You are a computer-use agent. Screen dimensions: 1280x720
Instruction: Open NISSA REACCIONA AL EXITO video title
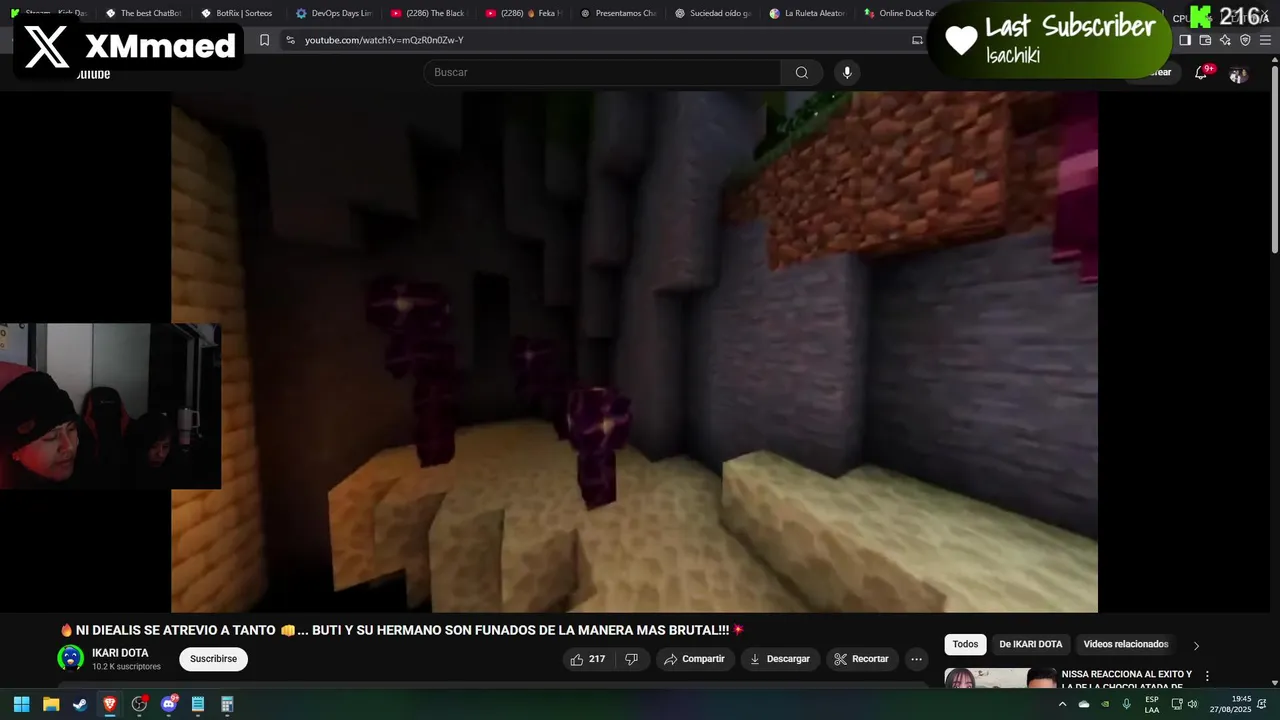point(1126,680)
